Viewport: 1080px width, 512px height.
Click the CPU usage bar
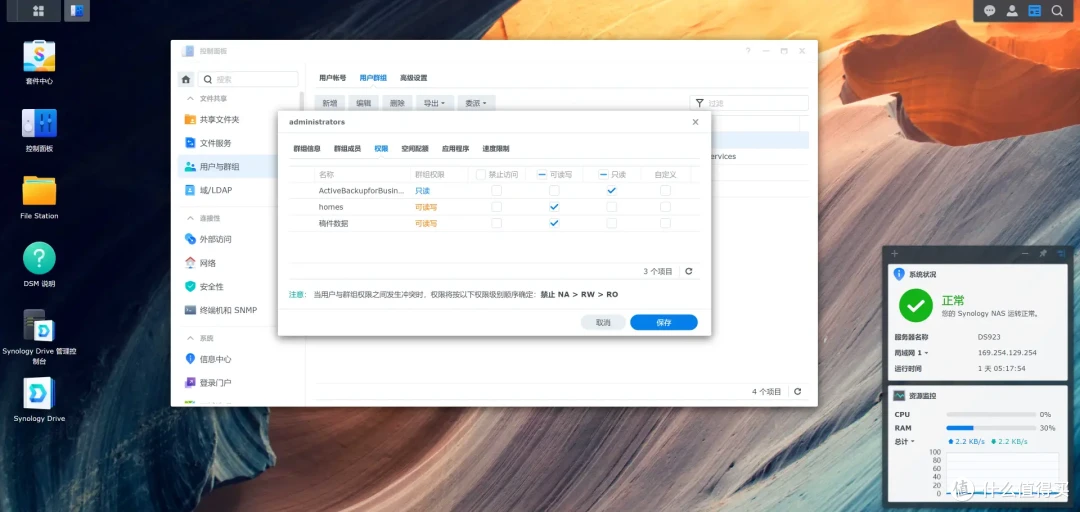coord(991,415)
